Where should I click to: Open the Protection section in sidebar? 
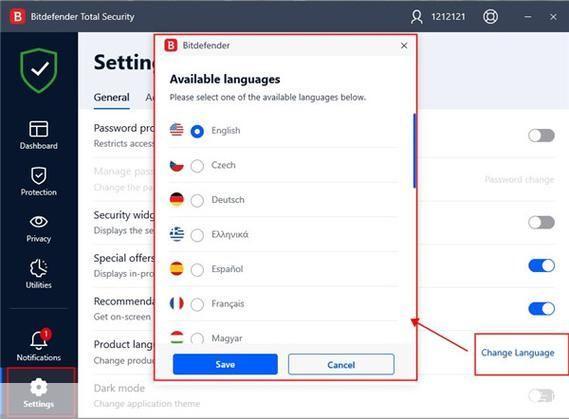pos(38,182)
